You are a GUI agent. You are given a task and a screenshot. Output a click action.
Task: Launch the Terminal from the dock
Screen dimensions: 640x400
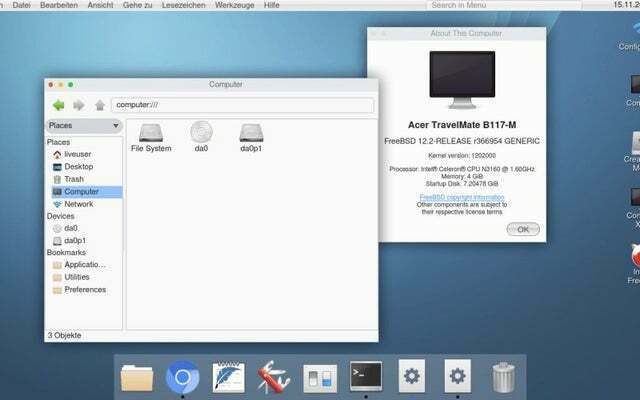tap(365, 376)
